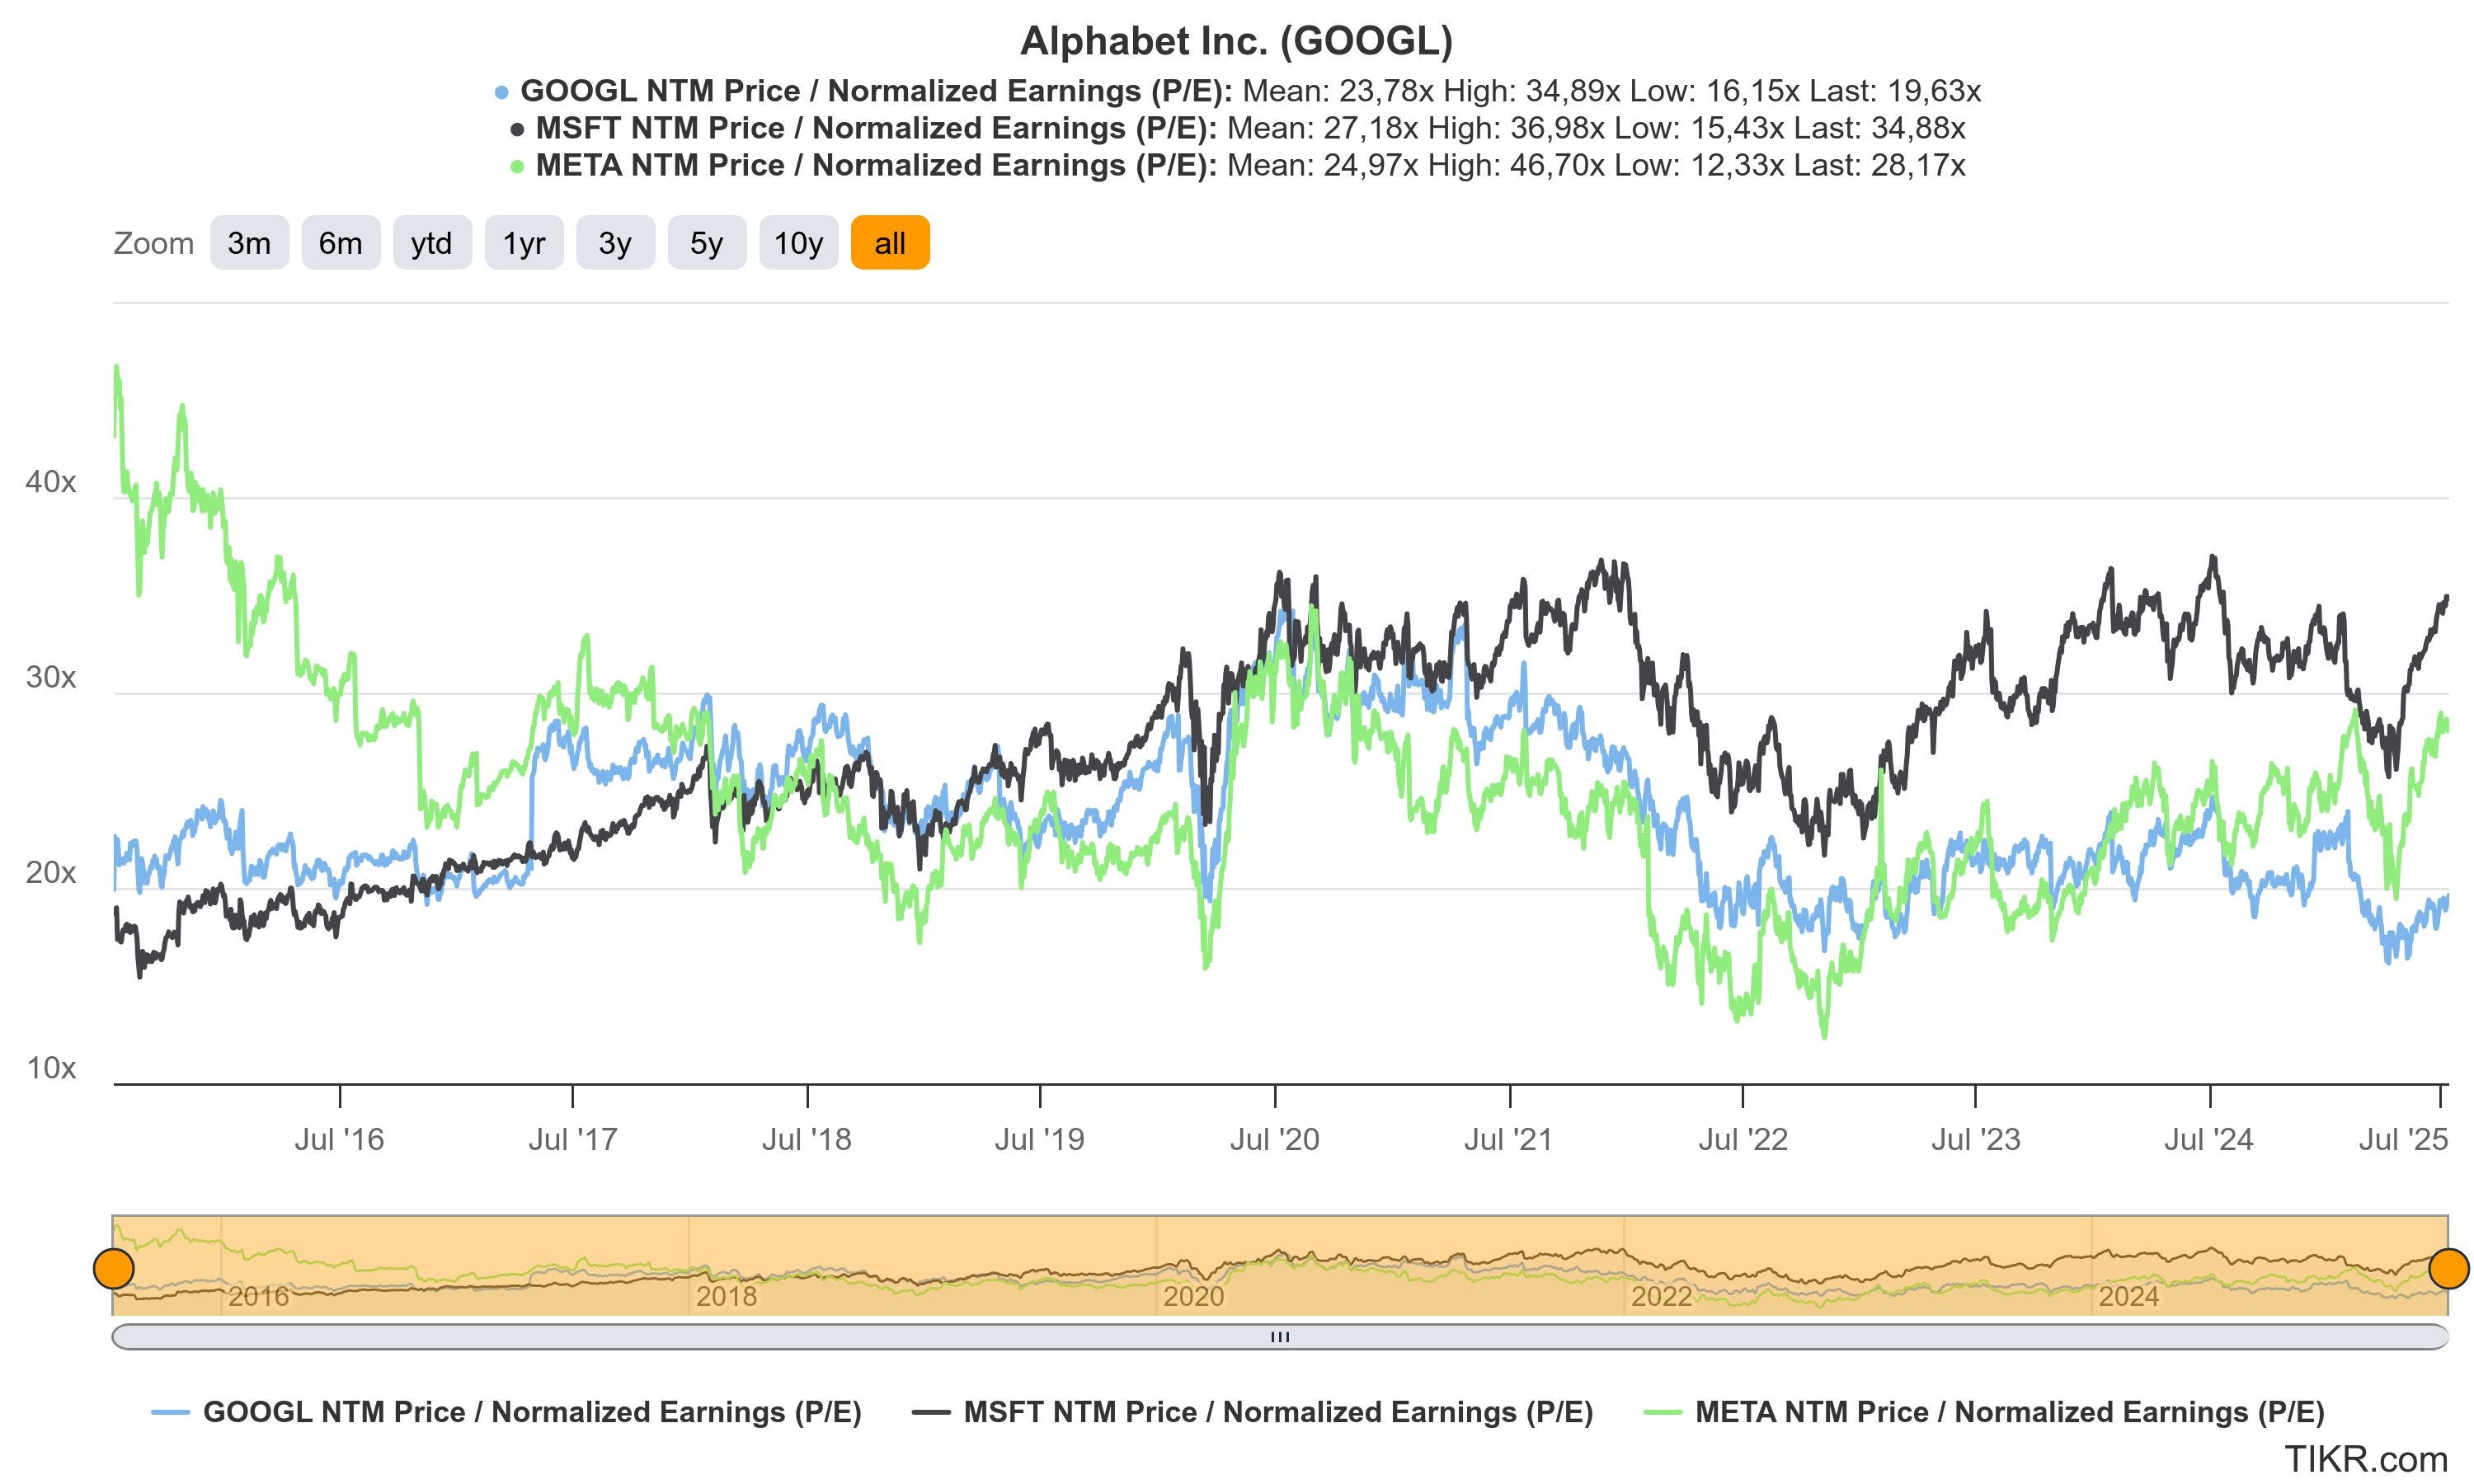Select the ytd zoom button

(432, 243)
